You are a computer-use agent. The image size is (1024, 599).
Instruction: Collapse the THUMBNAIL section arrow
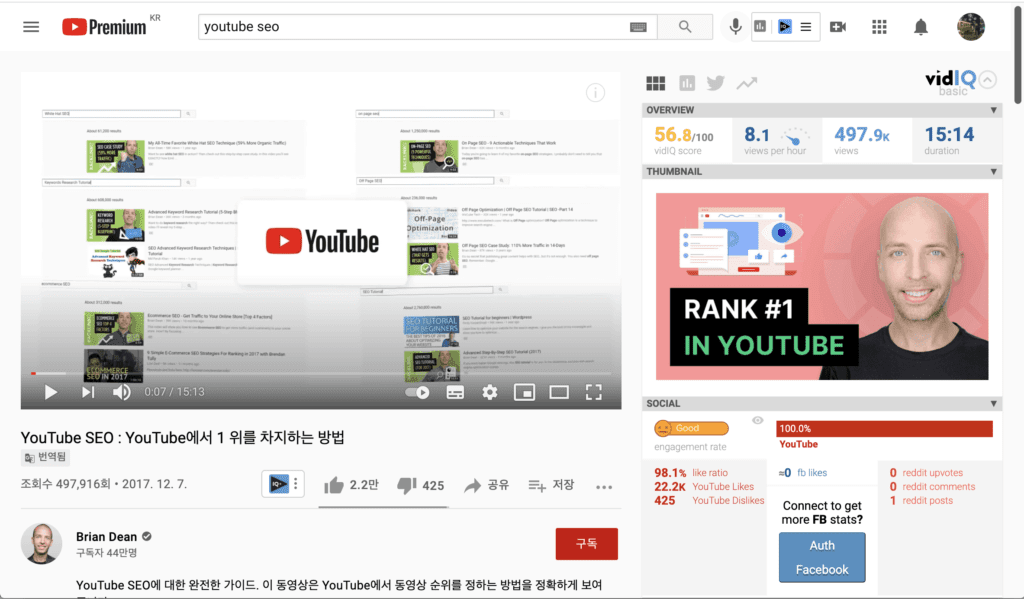993,172
